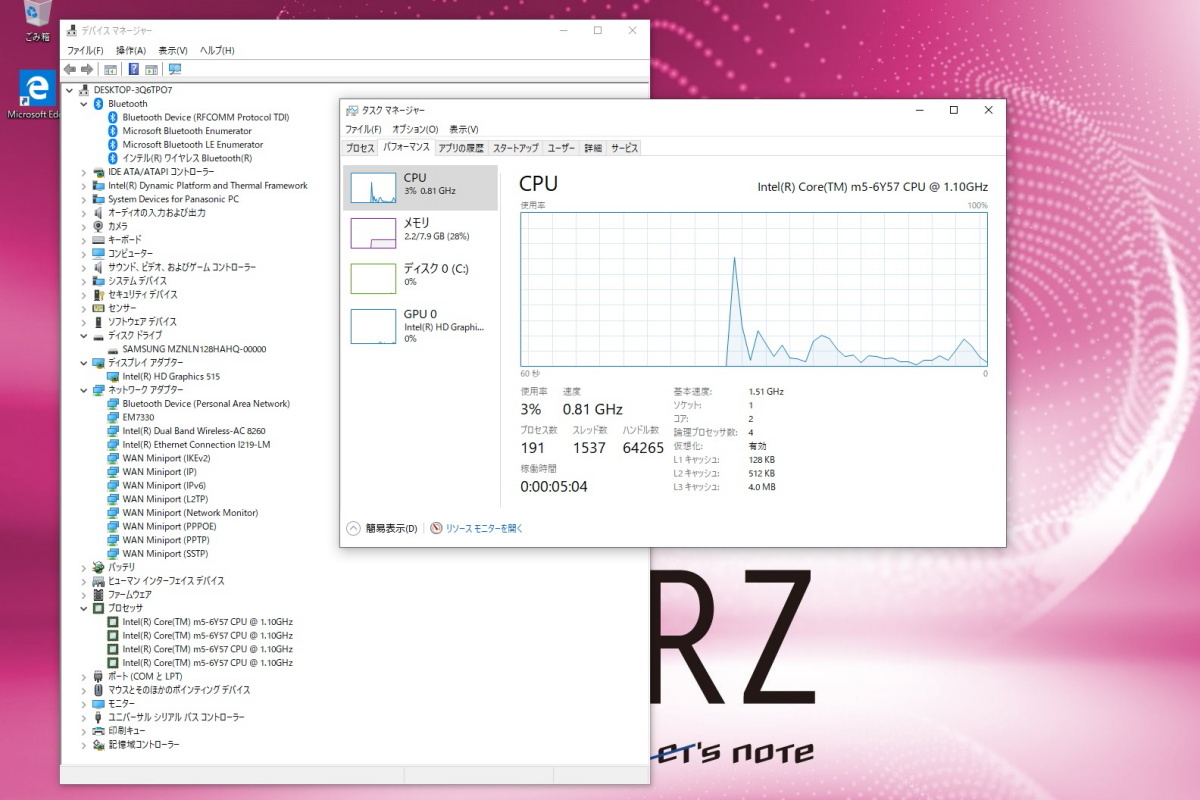The width and height of the screenshot is (1200, 800).
Task: Click the リソース モニター icon in Task Manager
Action: [436, 528]
